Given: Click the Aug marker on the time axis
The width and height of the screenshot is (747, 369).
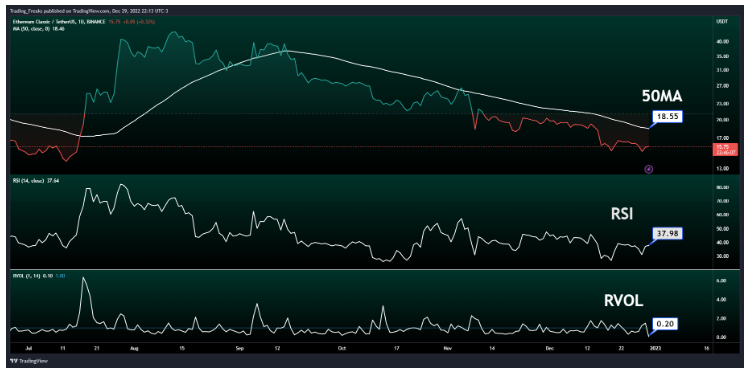Looking at the screenshot, I should [134, 349].
